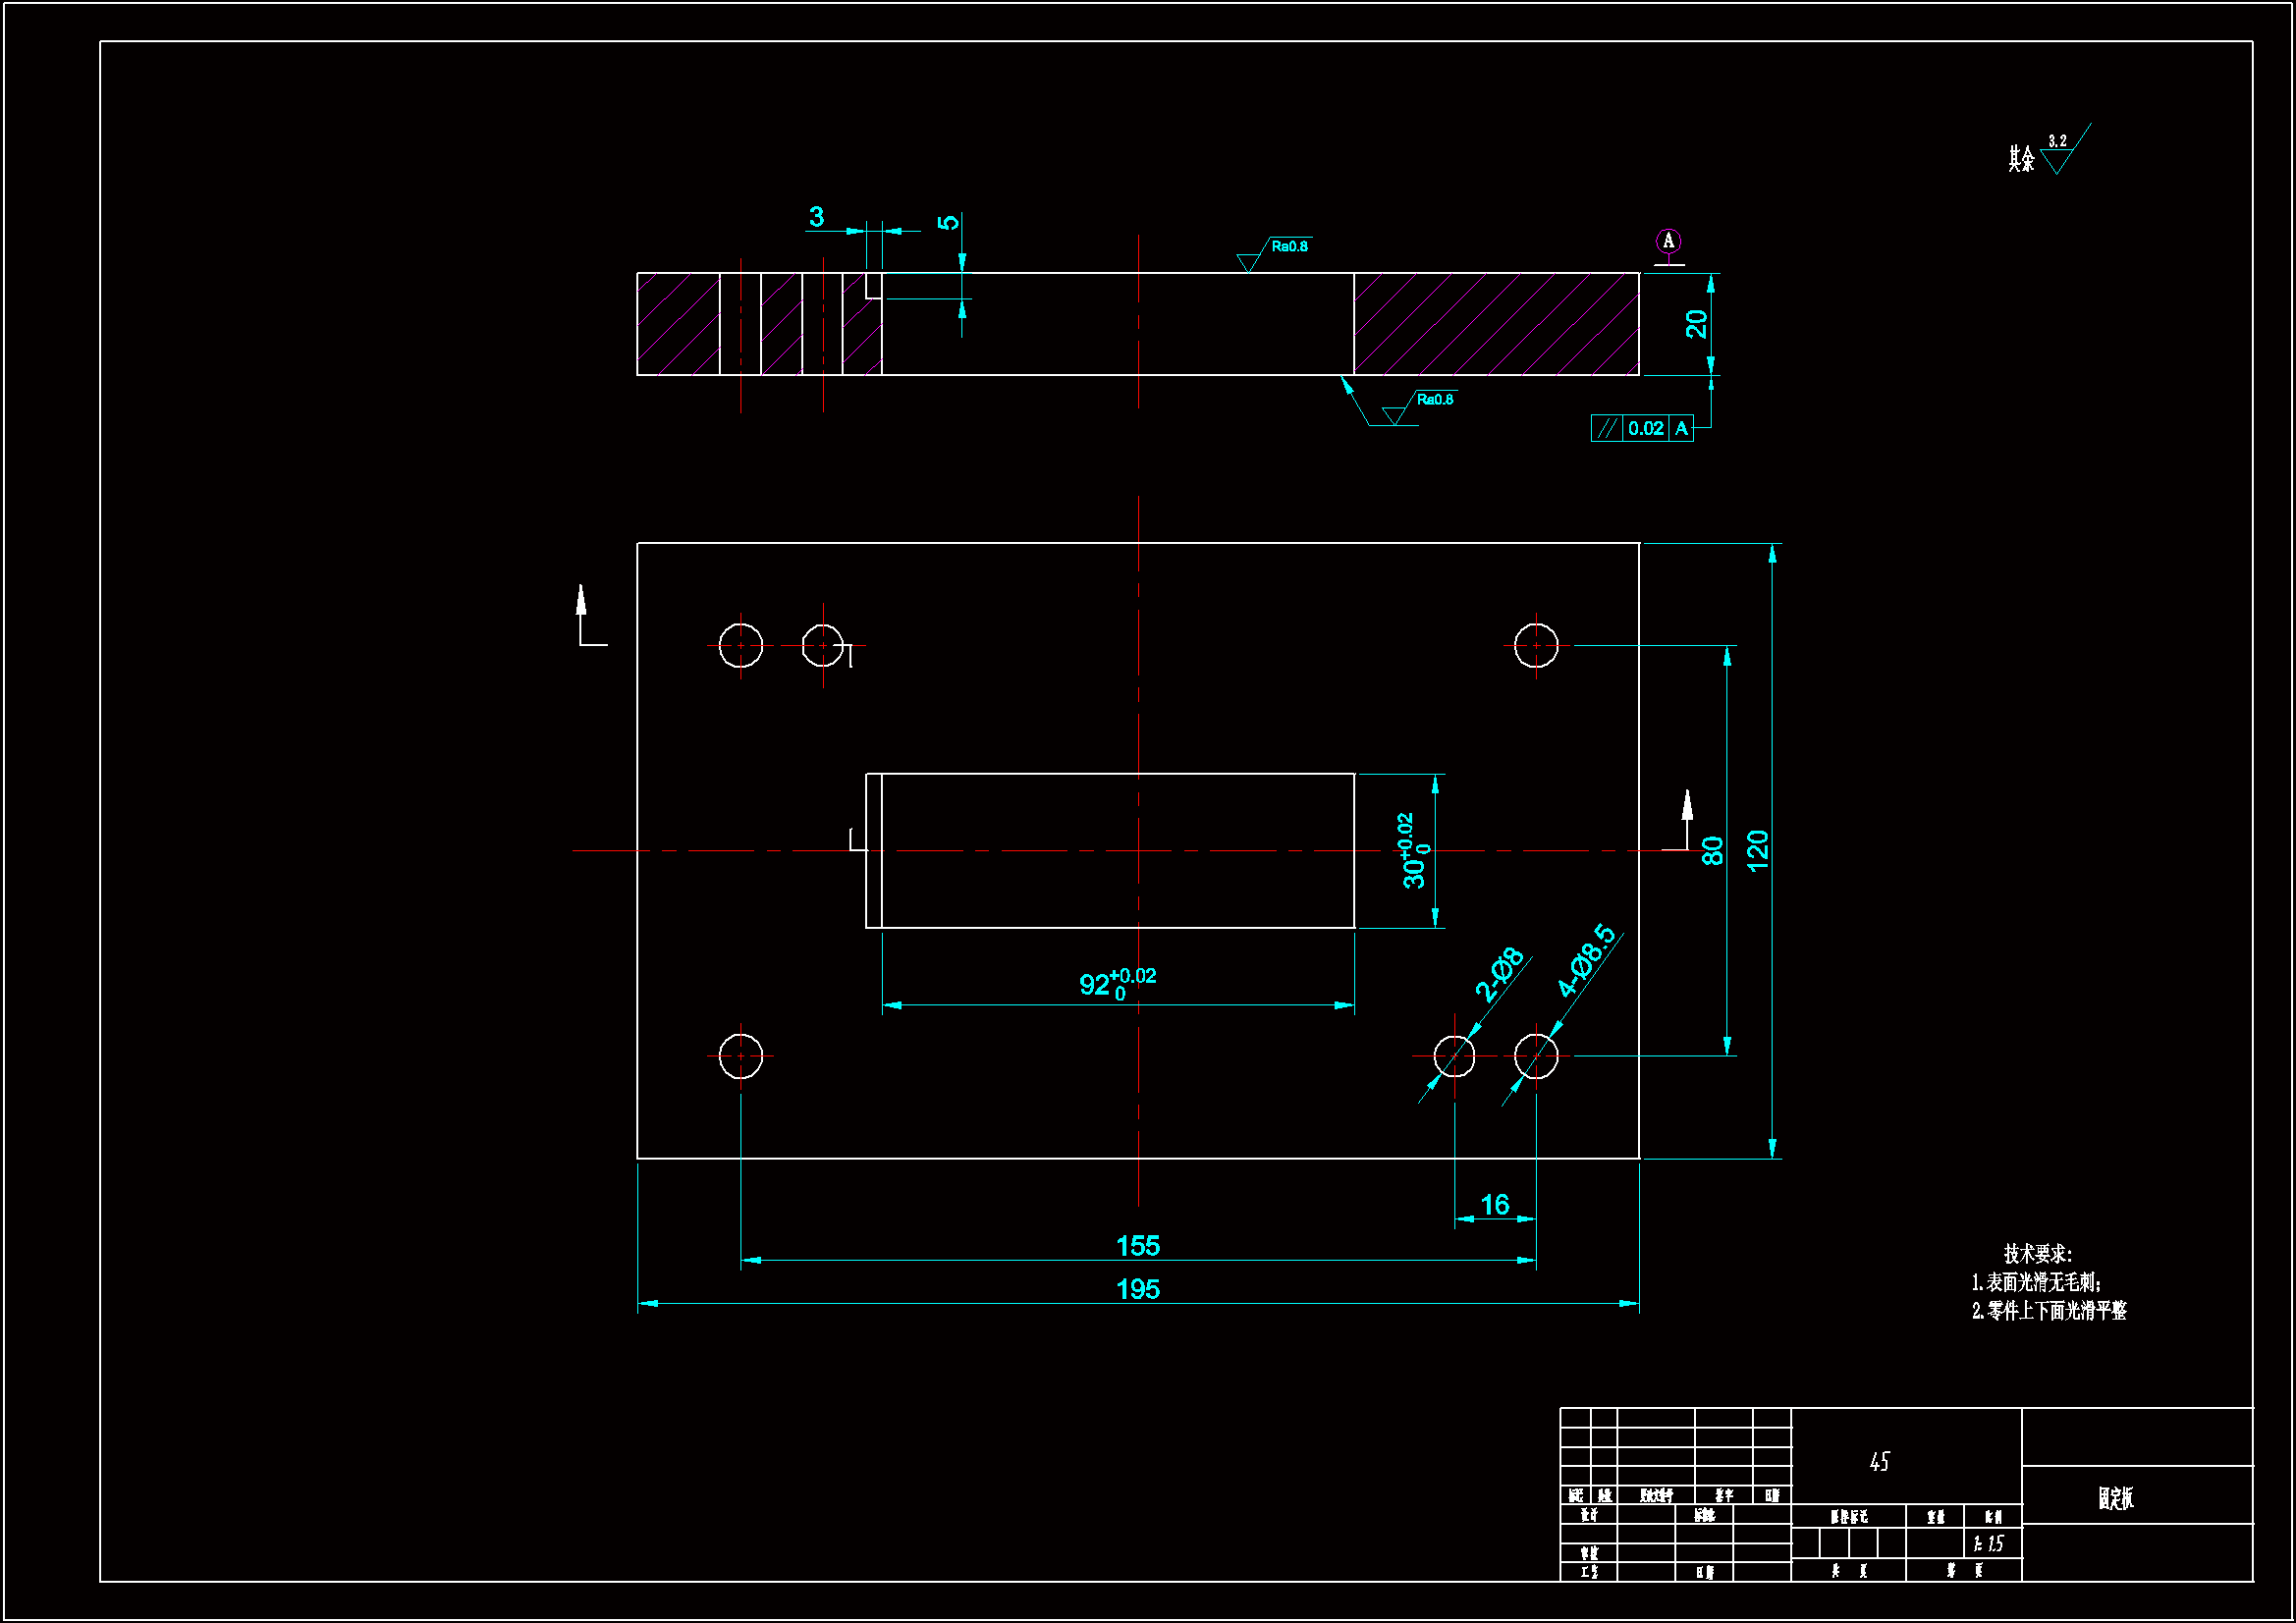Select the right hatched area of section view
Viewport: 2296px width, 1623px height.
tap(1496, 324)
